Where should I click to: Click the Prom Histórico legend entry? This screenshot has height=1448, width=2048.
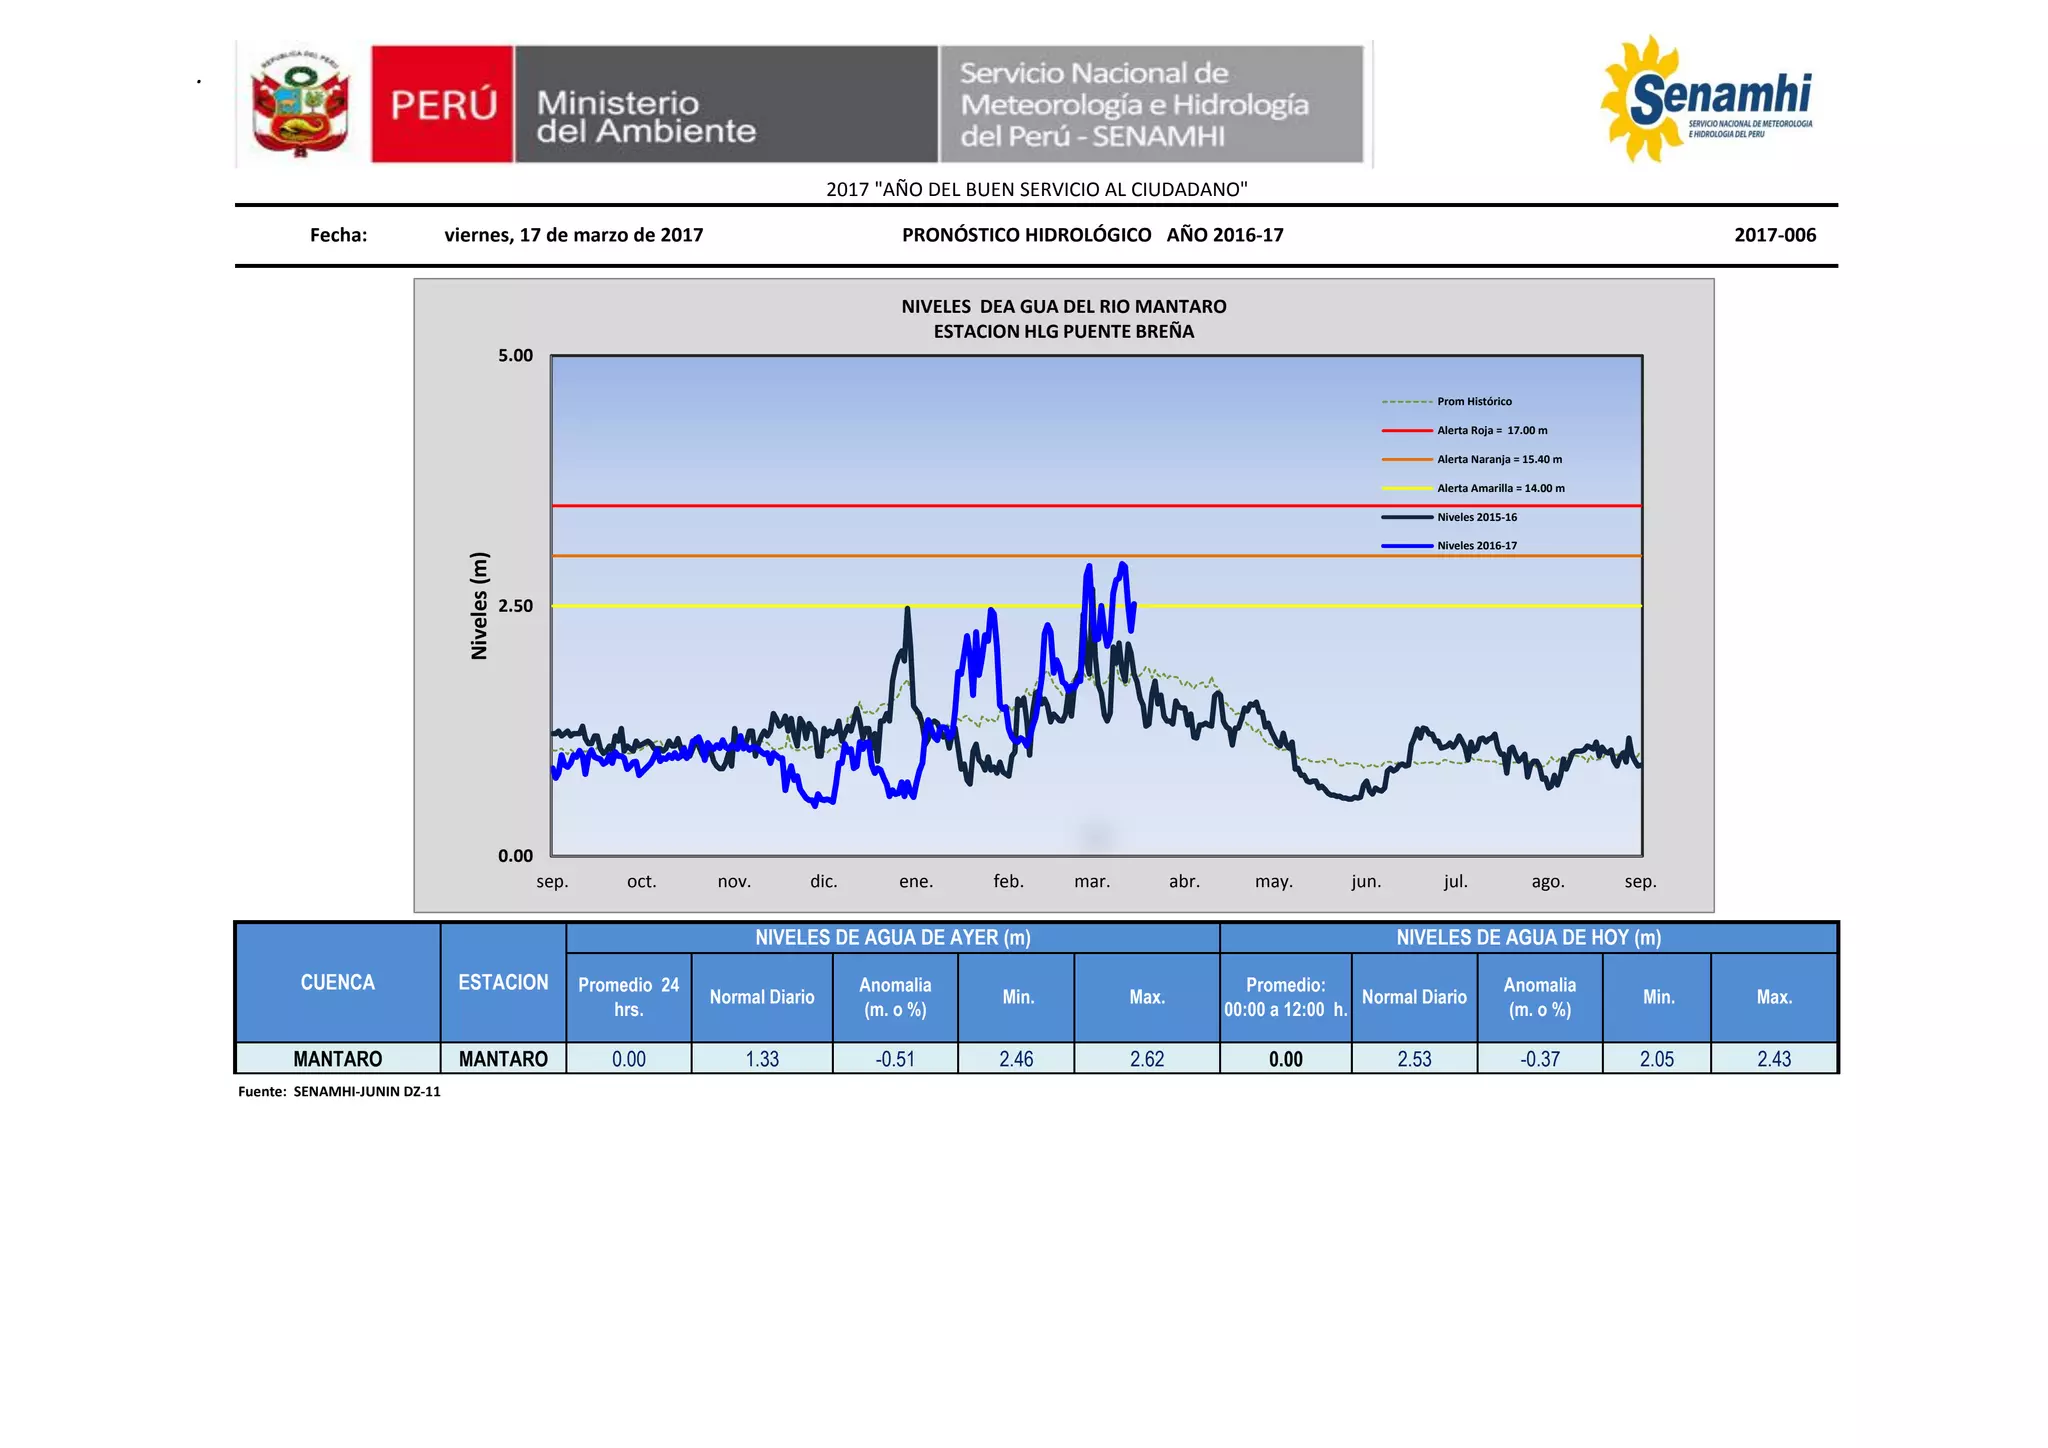pyautogui.click(x=1473, y=401)
